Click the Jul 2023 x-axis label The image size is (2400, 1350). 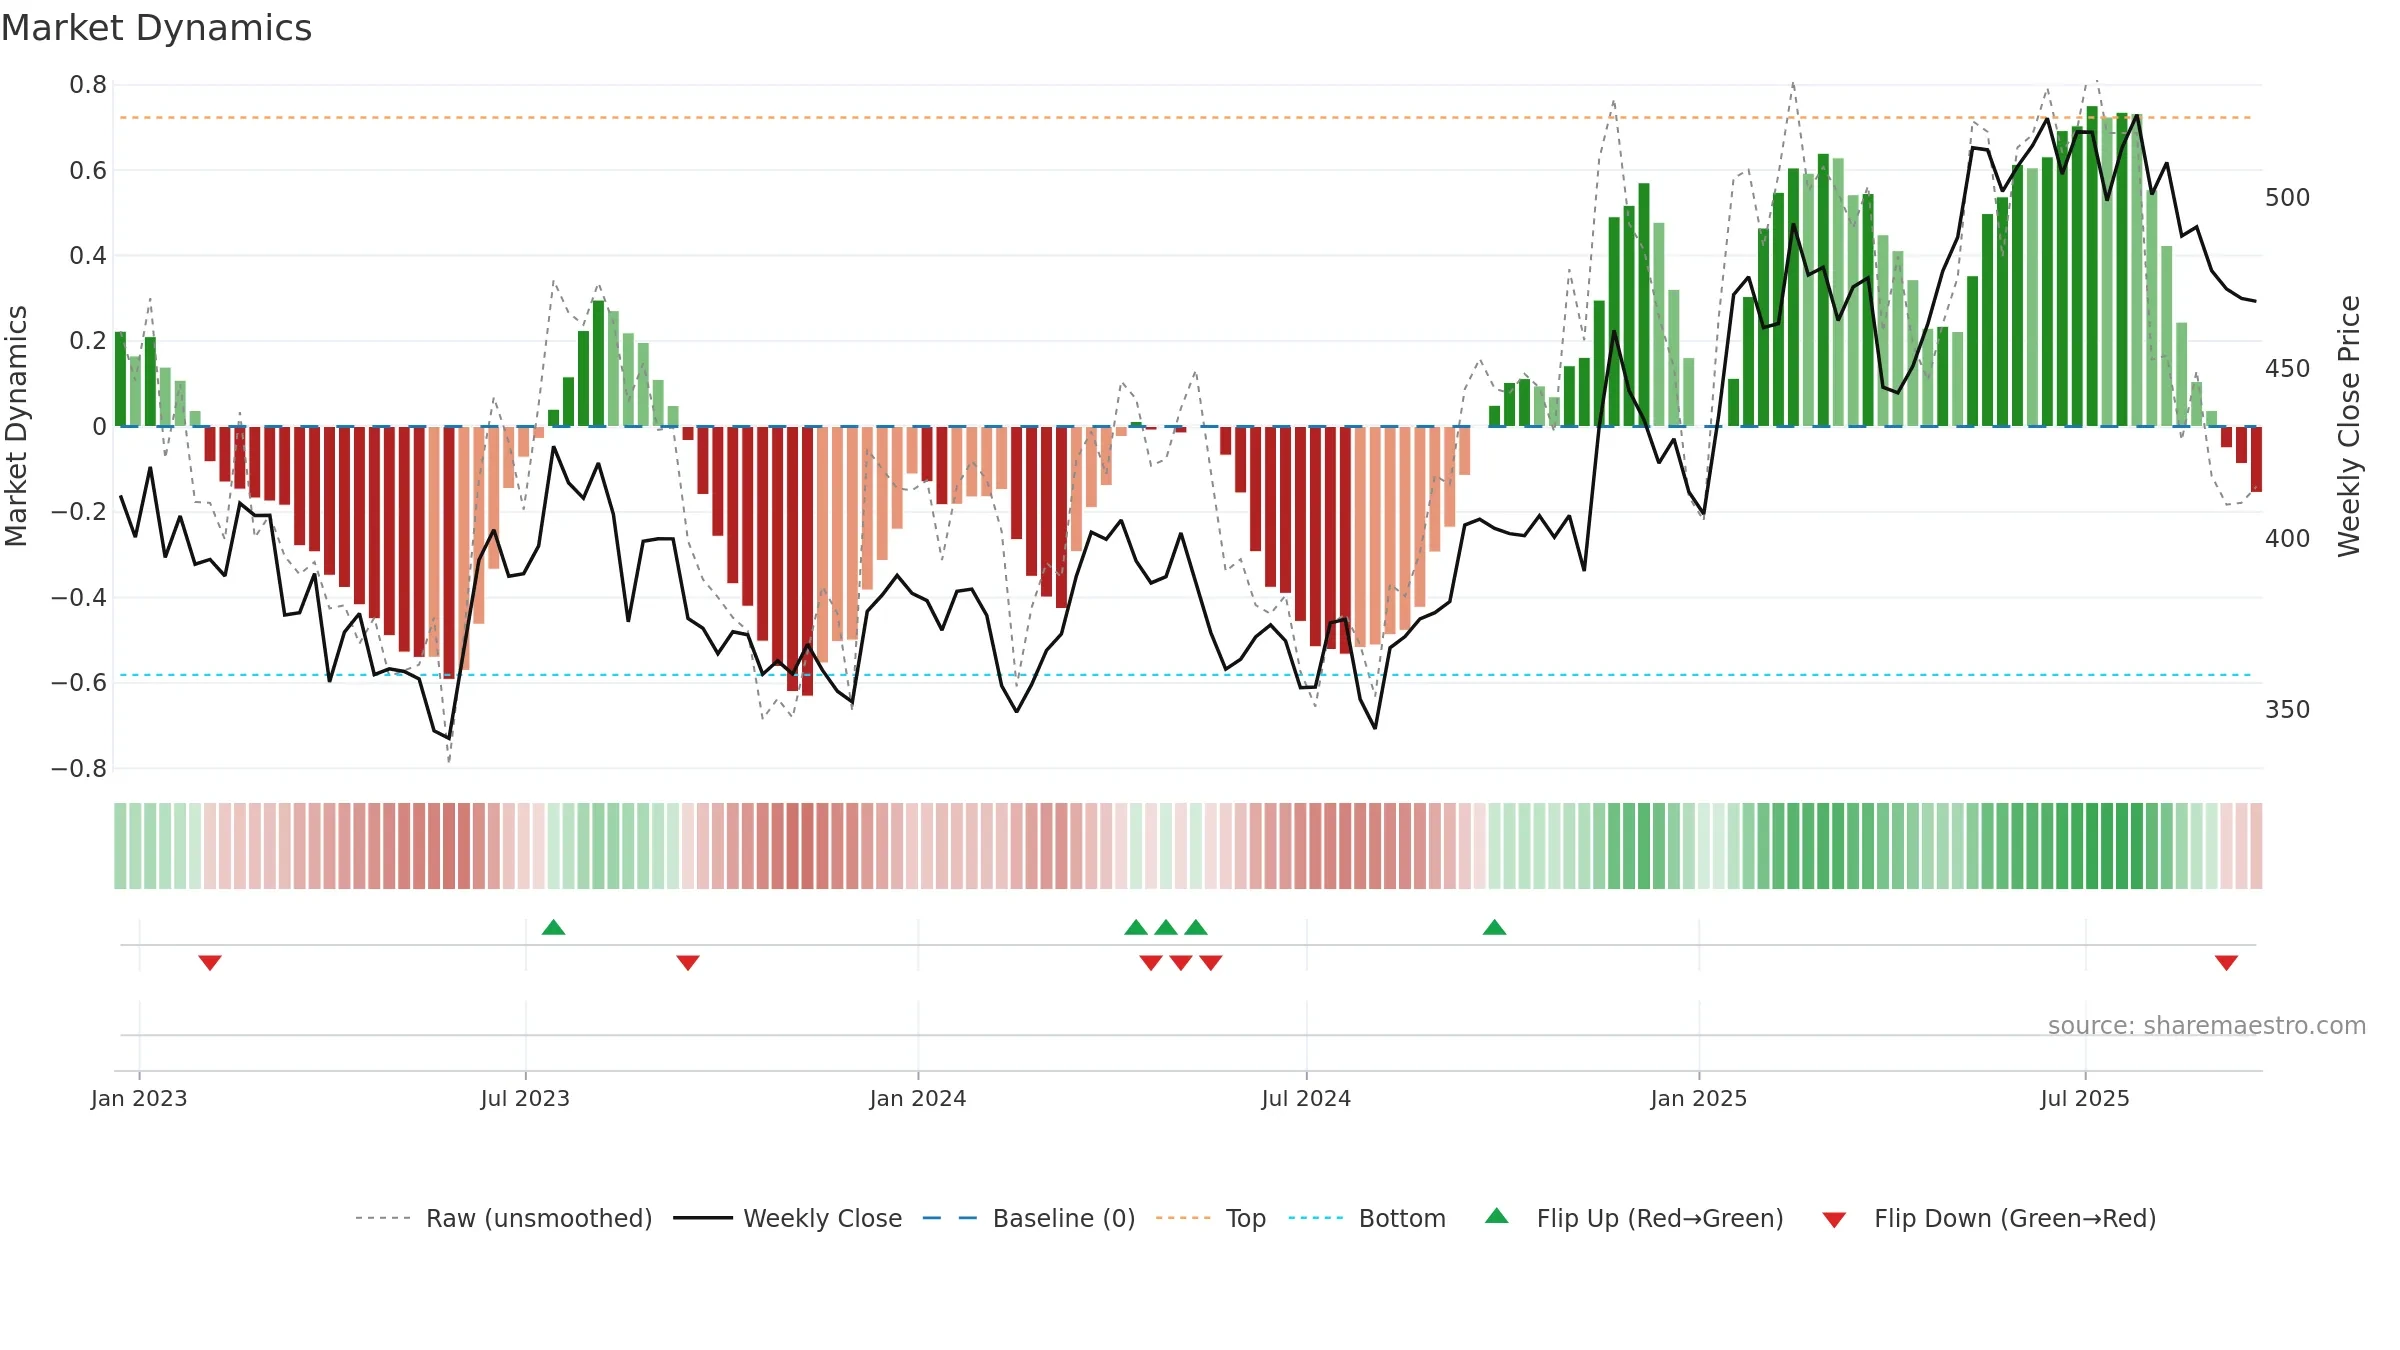[x=525, y=1098]
